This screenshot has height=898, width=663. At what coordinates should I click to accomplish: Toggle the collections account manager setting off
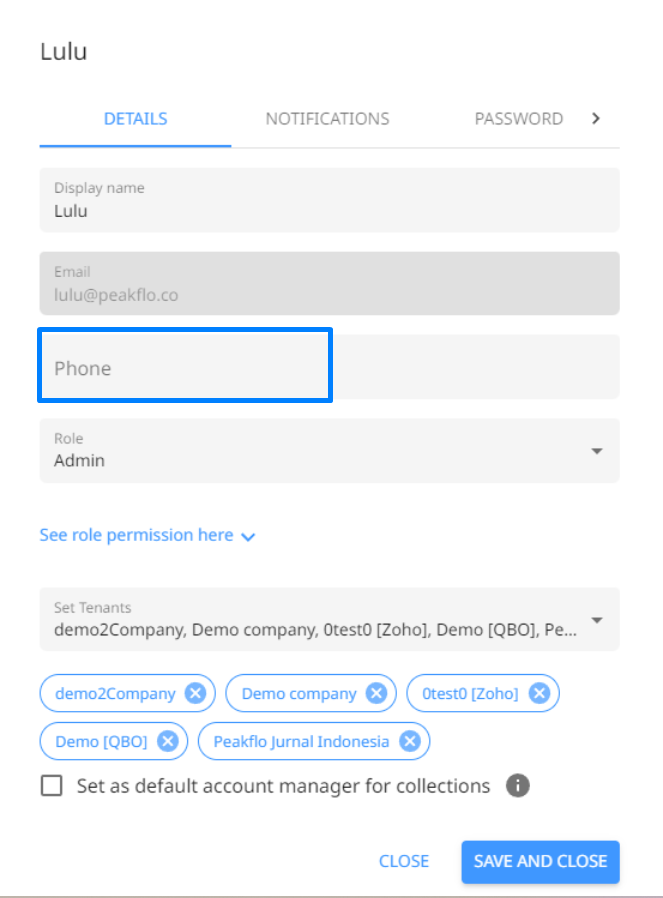51,786
